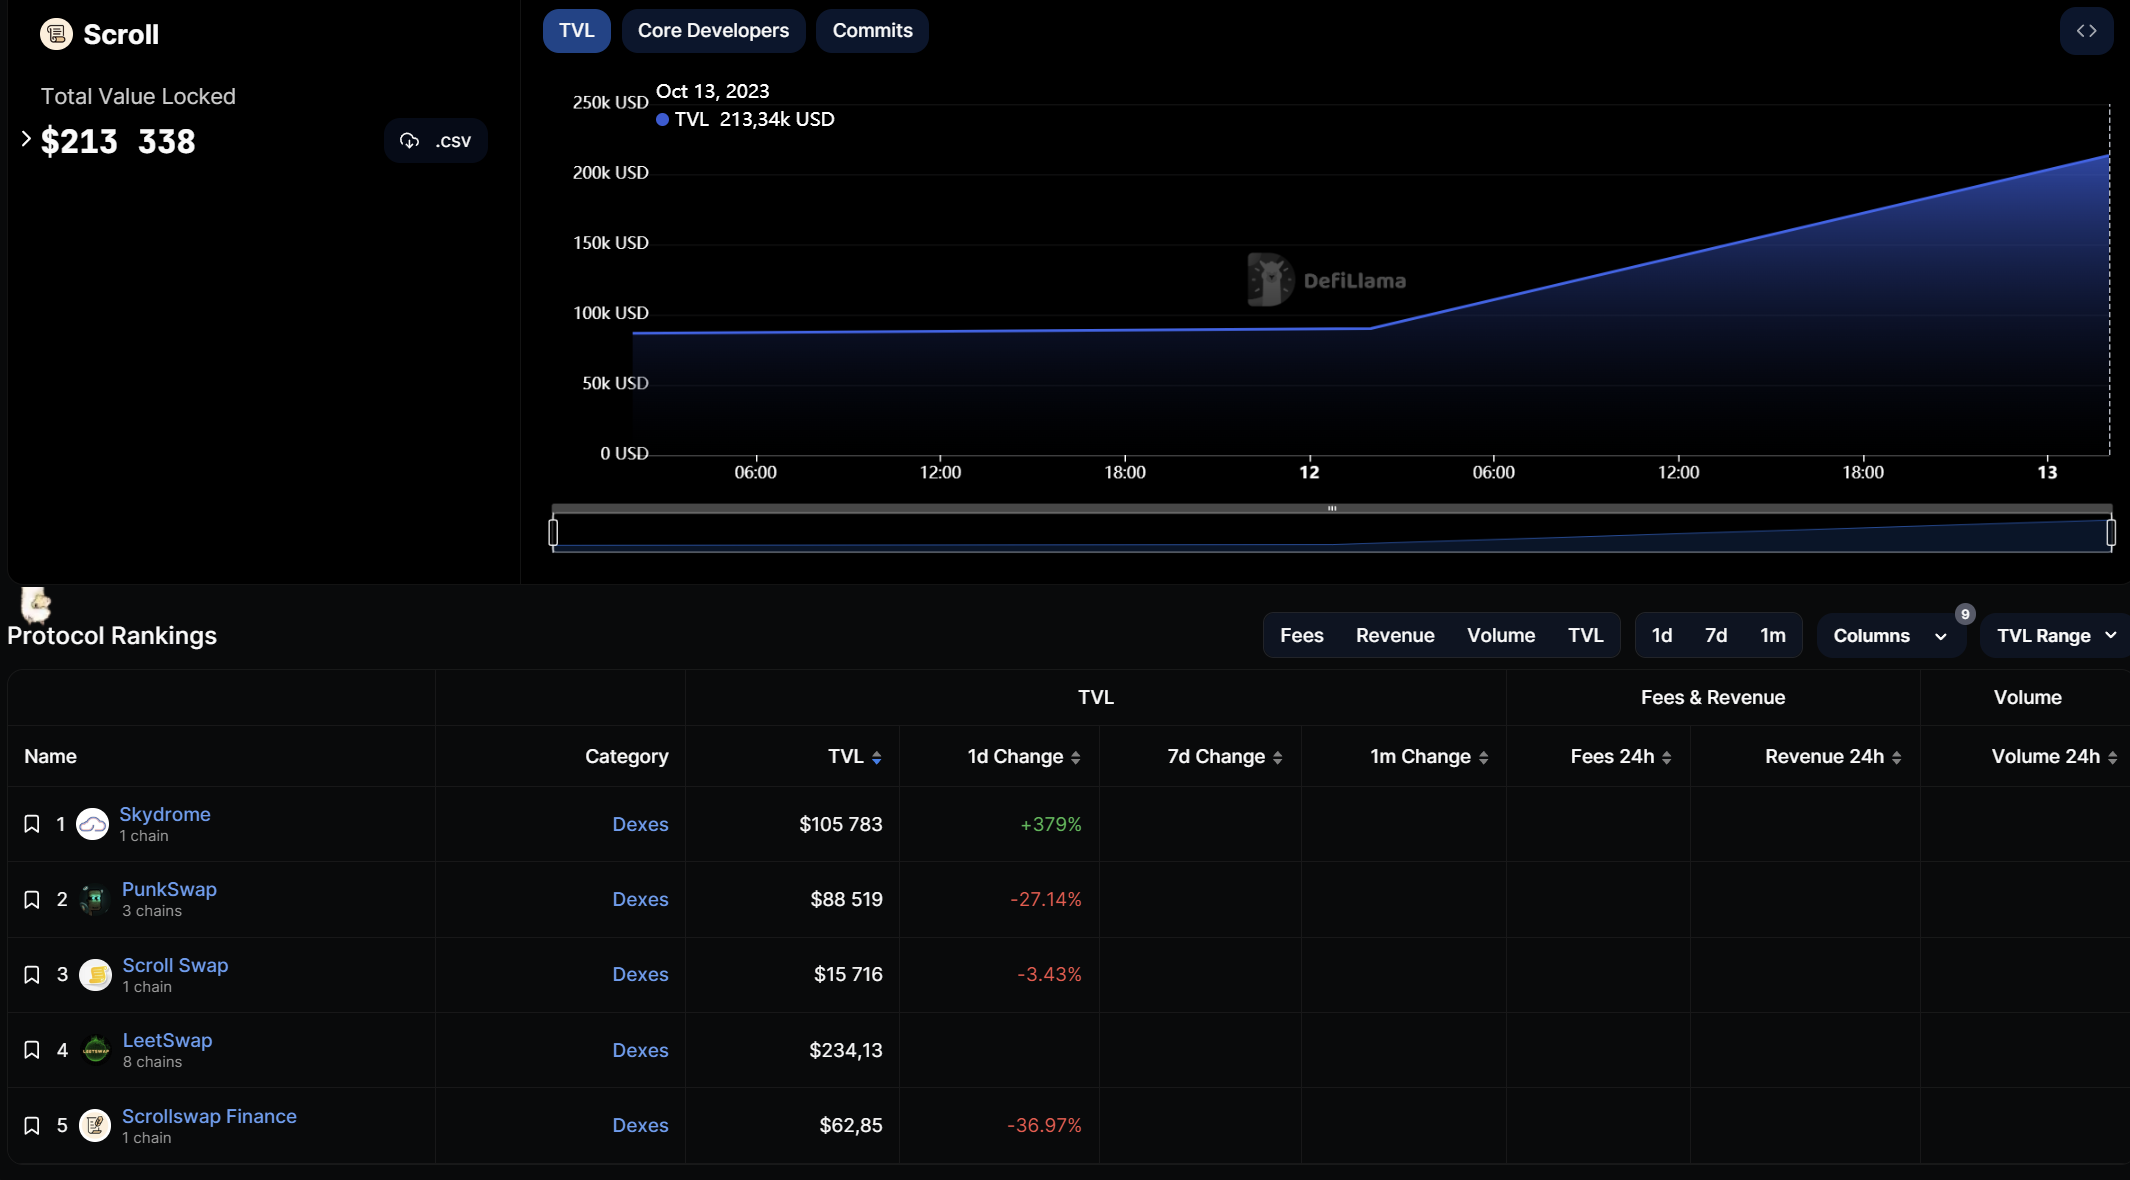
Task: Click the +379% change value
Action: [1050, 824]
